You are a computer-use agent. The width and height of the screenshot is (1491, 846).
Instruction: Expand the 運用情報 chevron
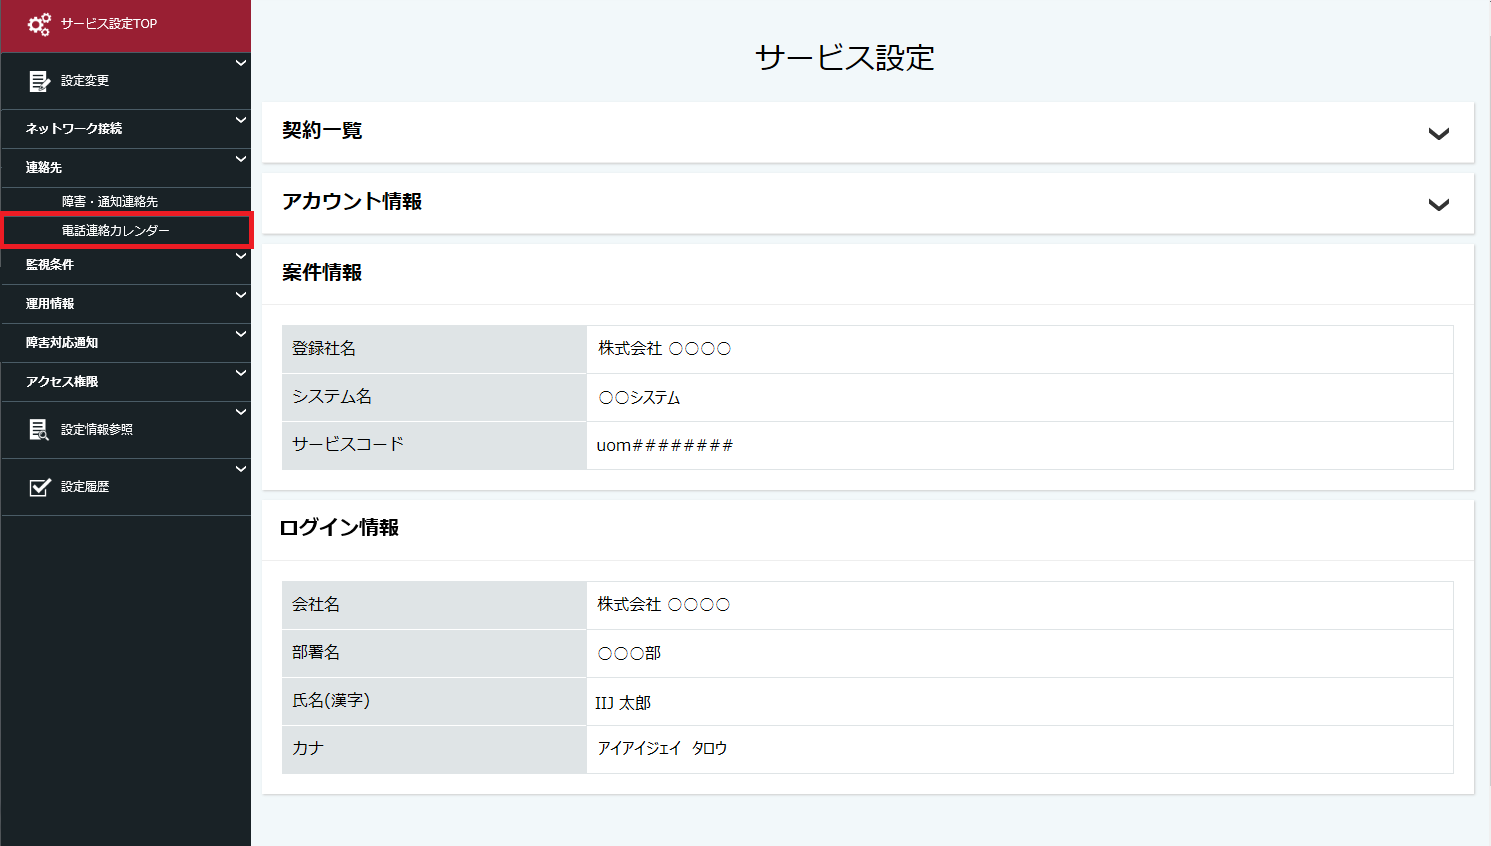tap(241, 295)
